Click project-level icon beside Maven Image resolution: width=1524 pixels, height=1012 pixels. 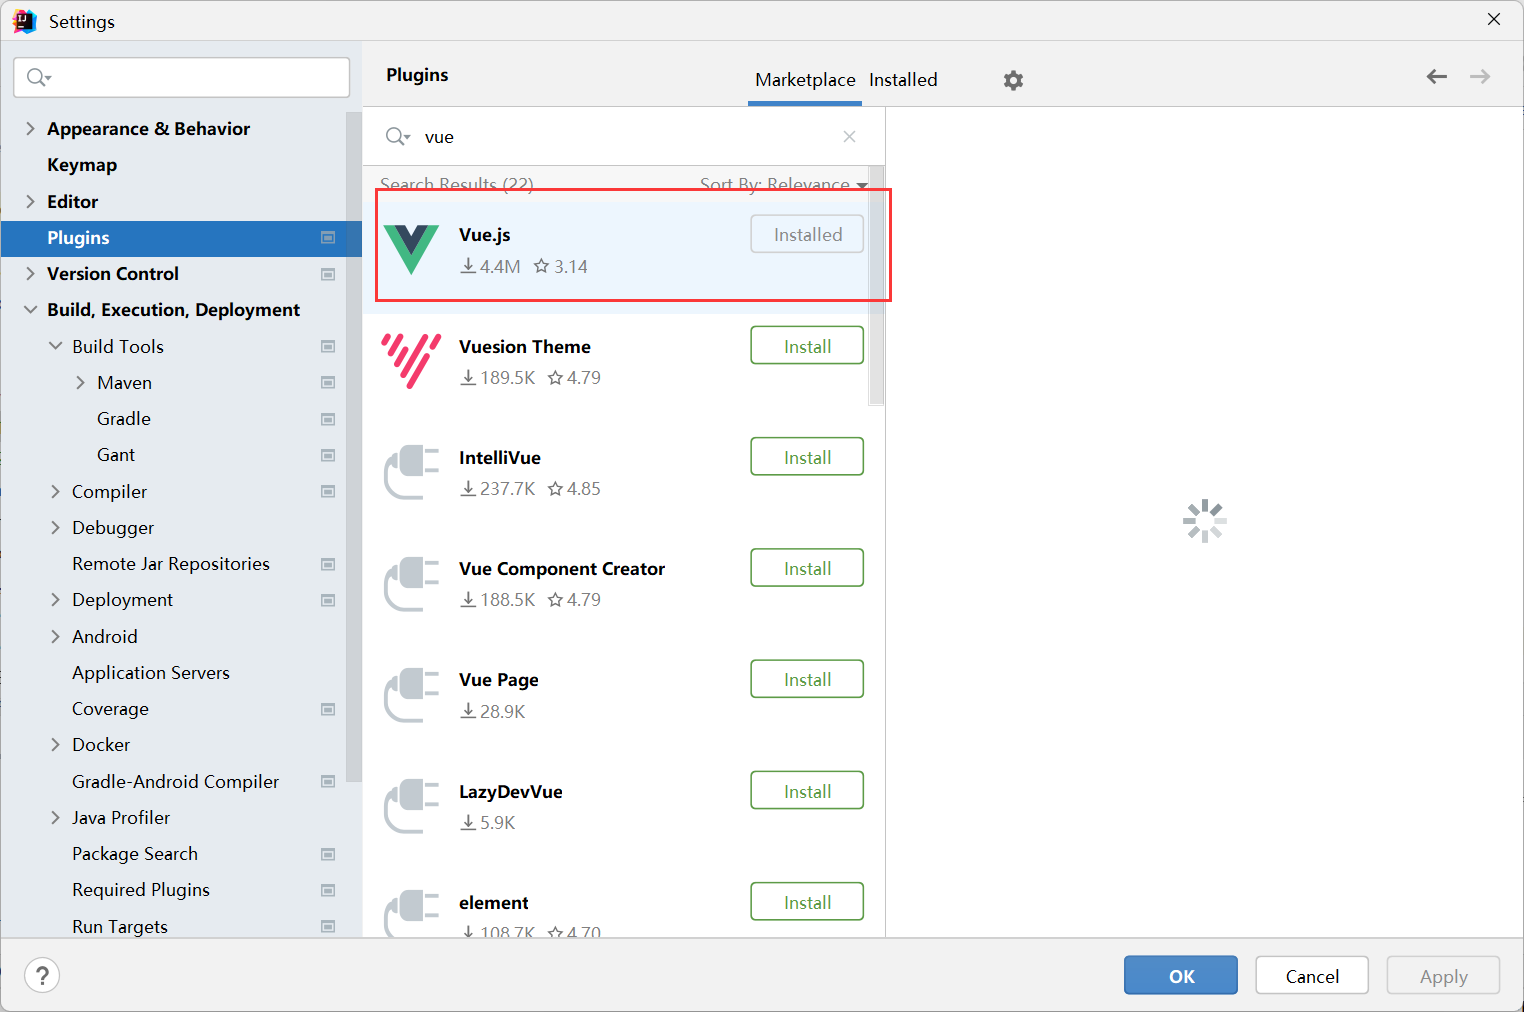coord(327,383)
